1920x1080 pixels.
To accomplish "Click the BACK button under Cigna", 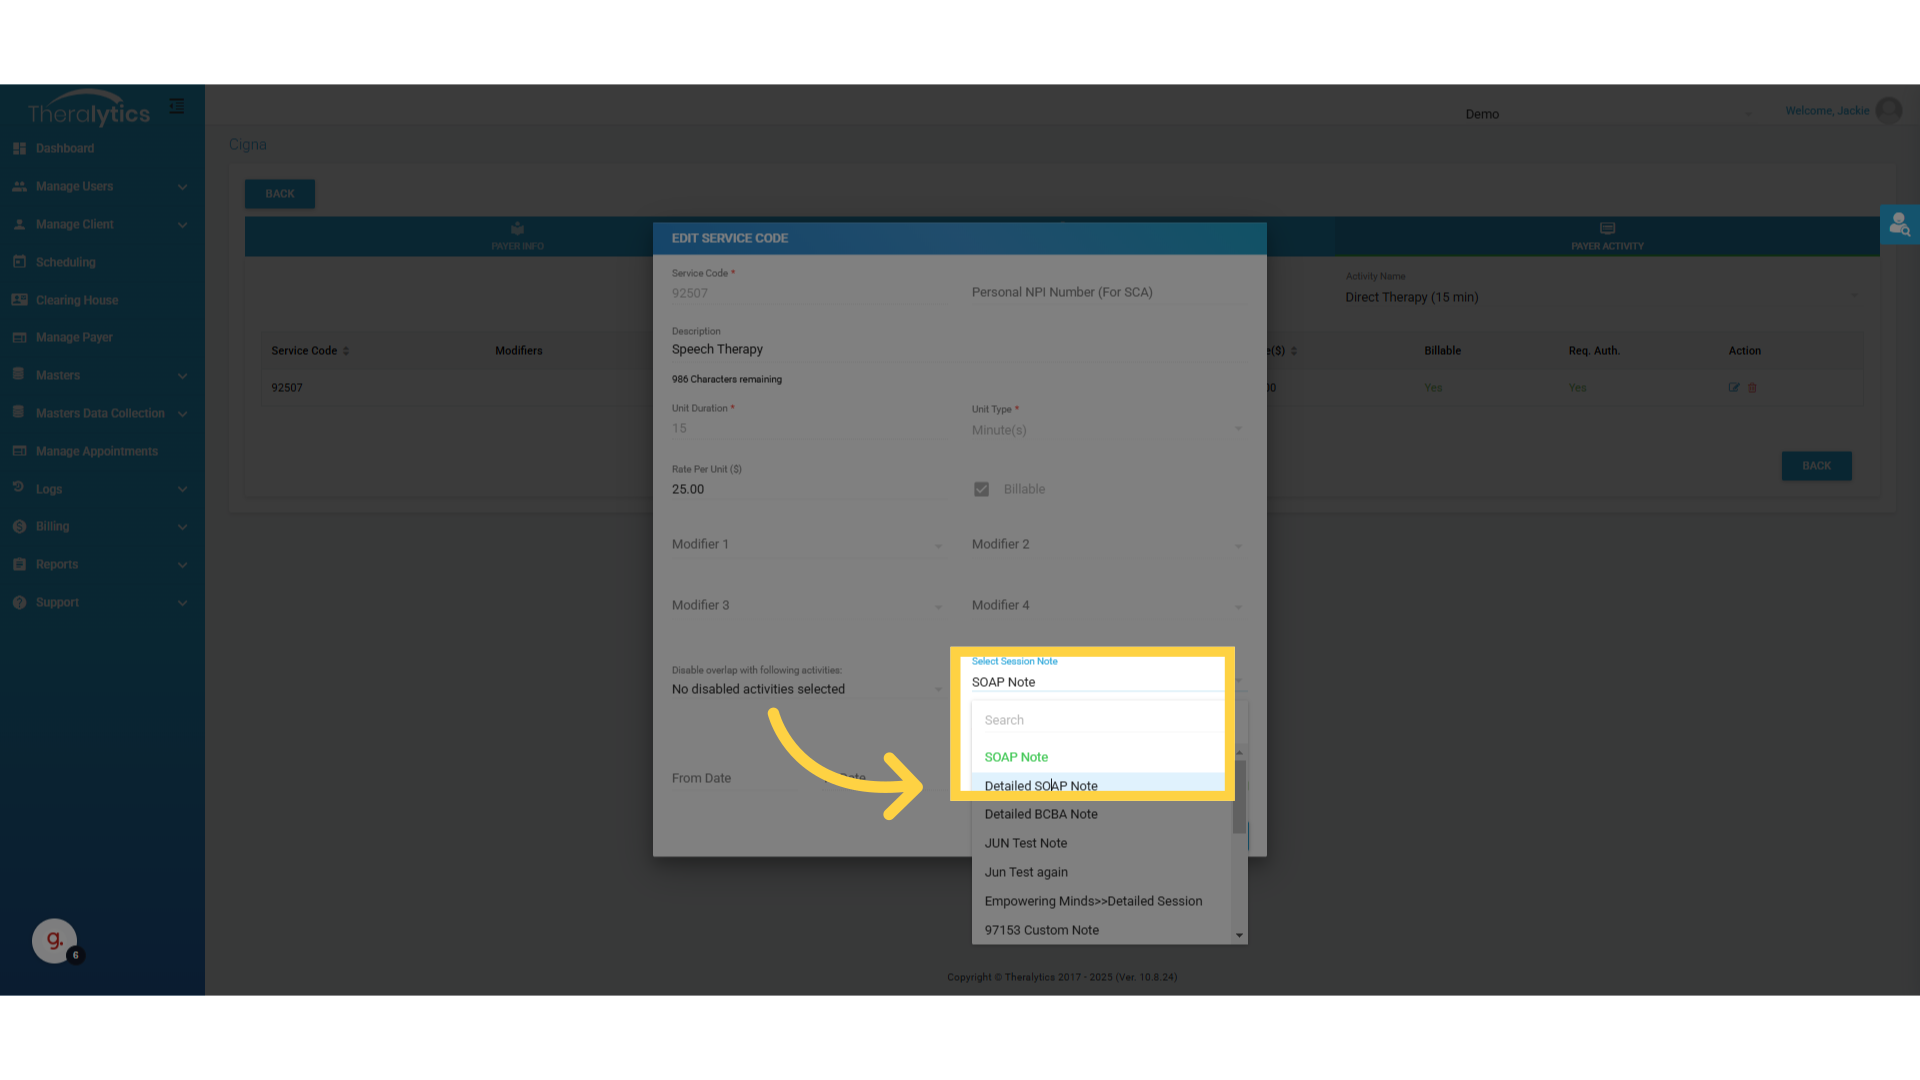I will tap(280, 194).
